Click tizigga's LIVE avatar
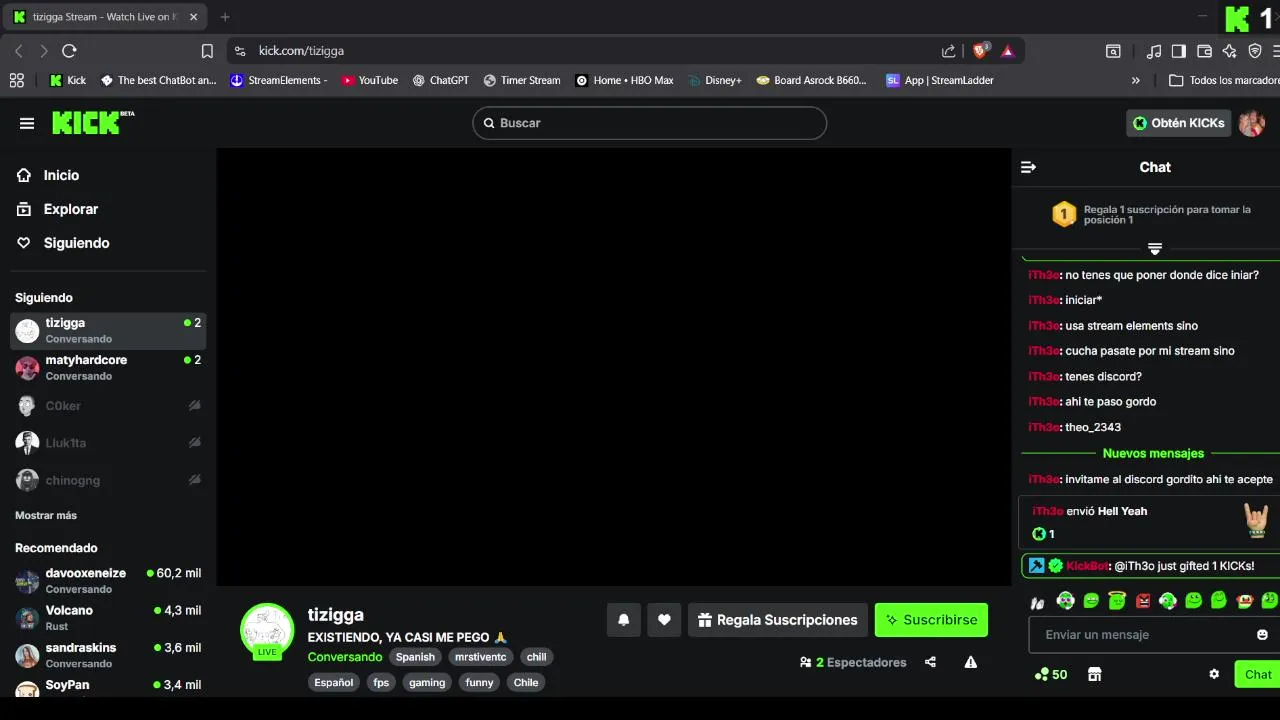The image size is (1280, 720). coord(267,631)
